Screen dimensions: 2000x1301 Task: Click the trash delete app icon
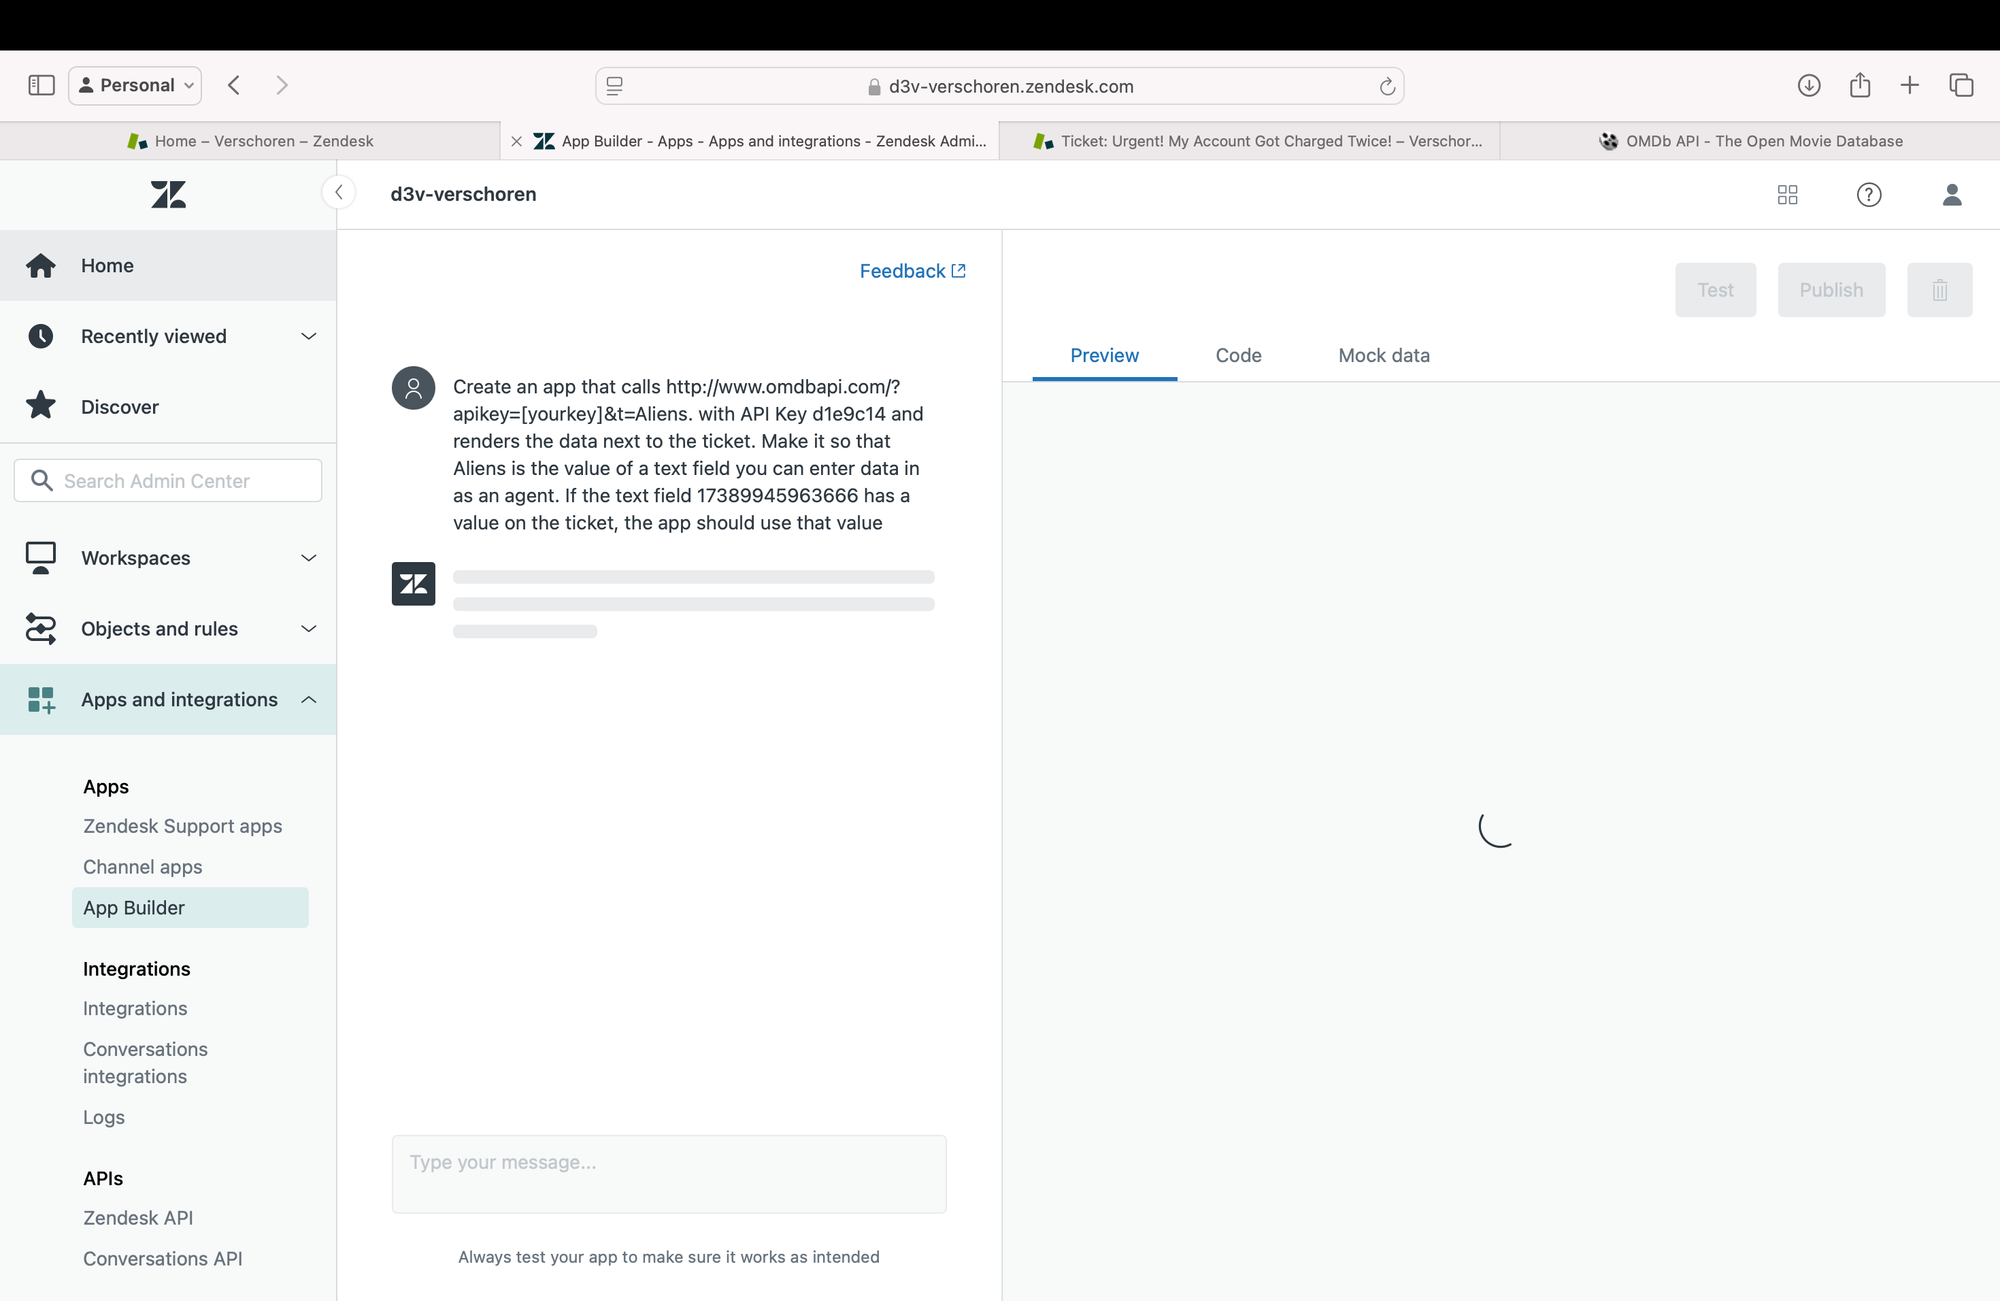[x=1940, y=290]
